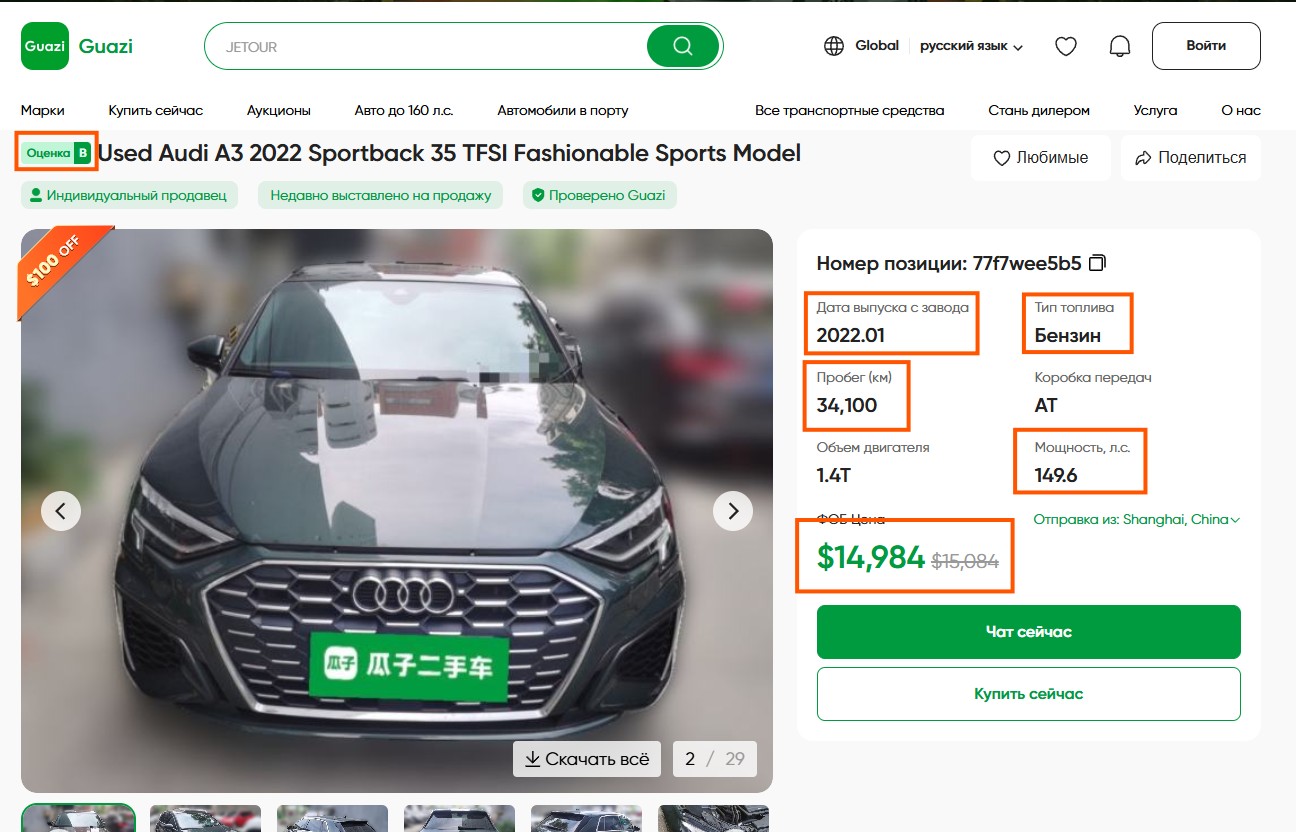Open favorites via header heart icon

[1066, 46]
